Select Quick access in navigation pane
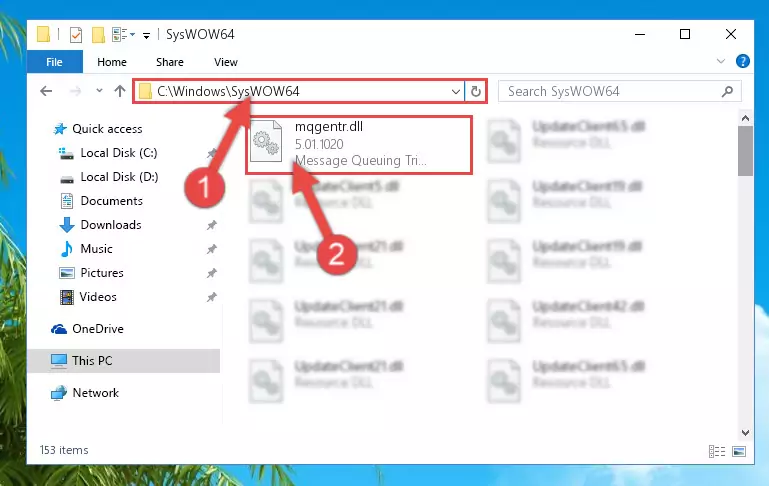Viewport: 769px width, 486px height. 107,129
